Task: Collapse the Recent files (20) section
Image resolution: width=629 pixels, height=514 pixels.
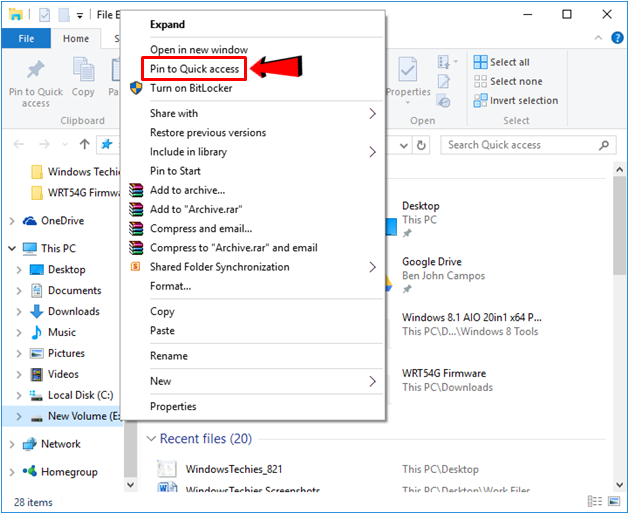Action: point(151,439)
